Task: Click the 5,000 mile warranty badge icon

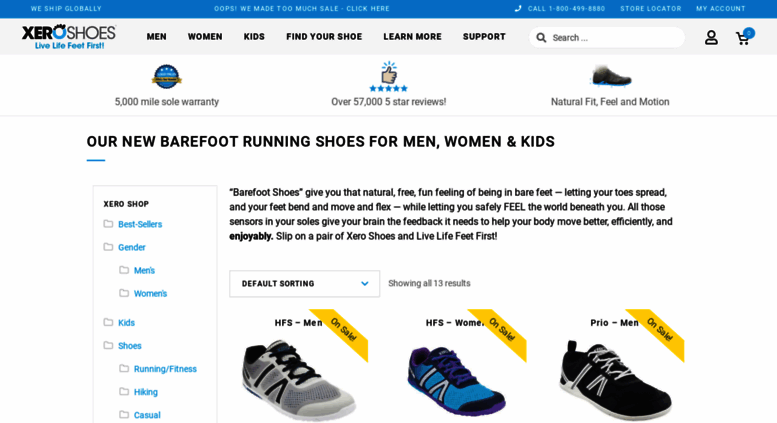Action: (x=166, y=77)
